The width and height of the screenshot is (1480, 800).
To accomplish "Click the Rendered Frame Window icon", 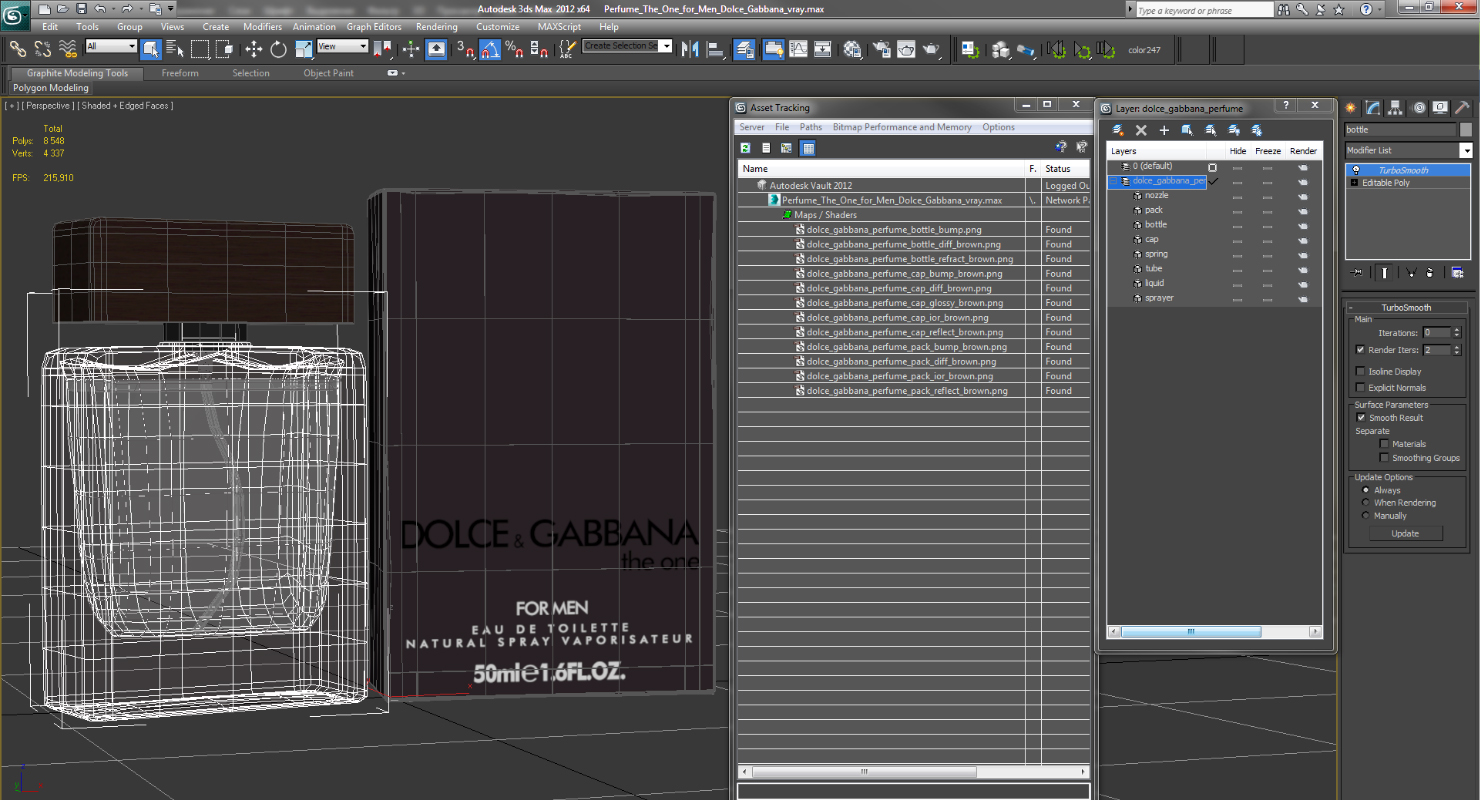I will click(x=906, y=49).
